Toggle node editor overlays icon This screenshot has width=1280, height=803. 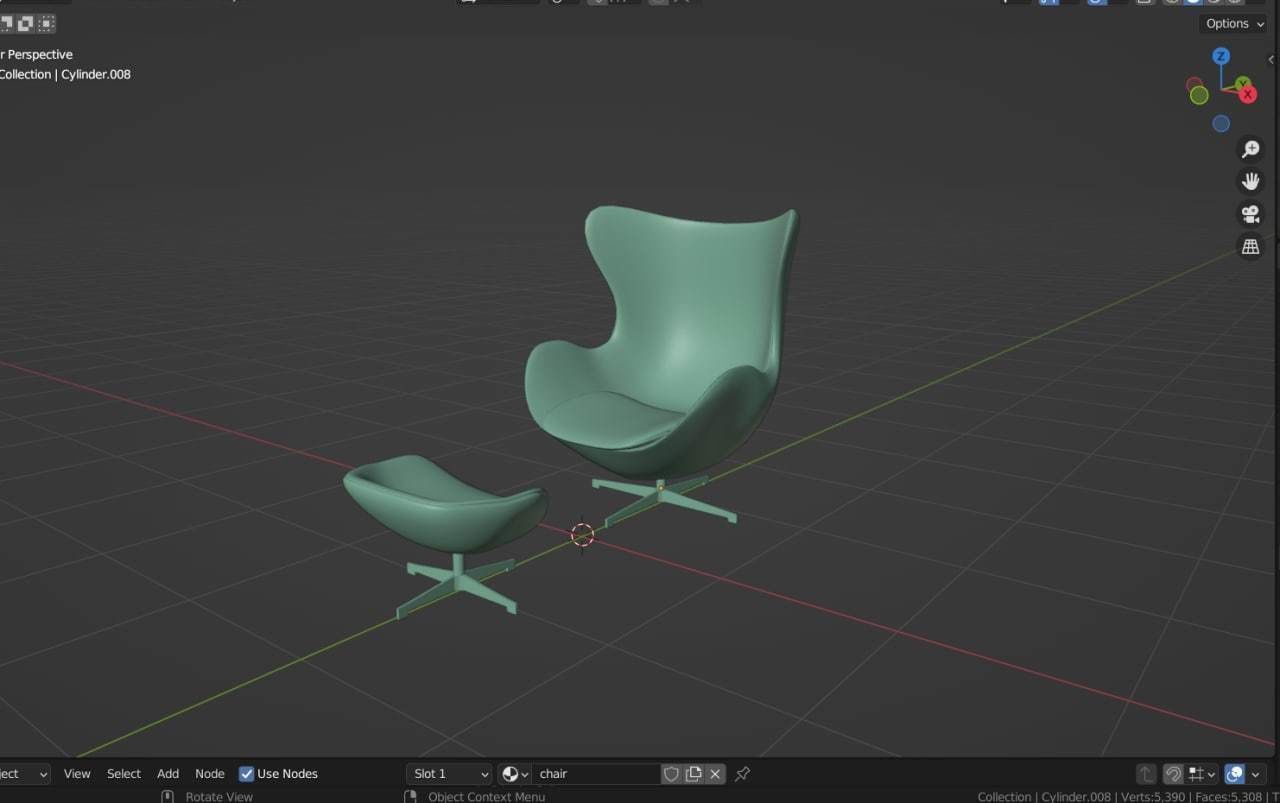1235,774
